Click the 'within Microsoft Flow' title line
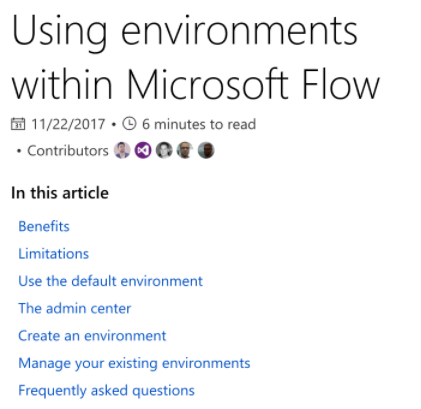Screen dimensions: 421x409 (196, 83)
